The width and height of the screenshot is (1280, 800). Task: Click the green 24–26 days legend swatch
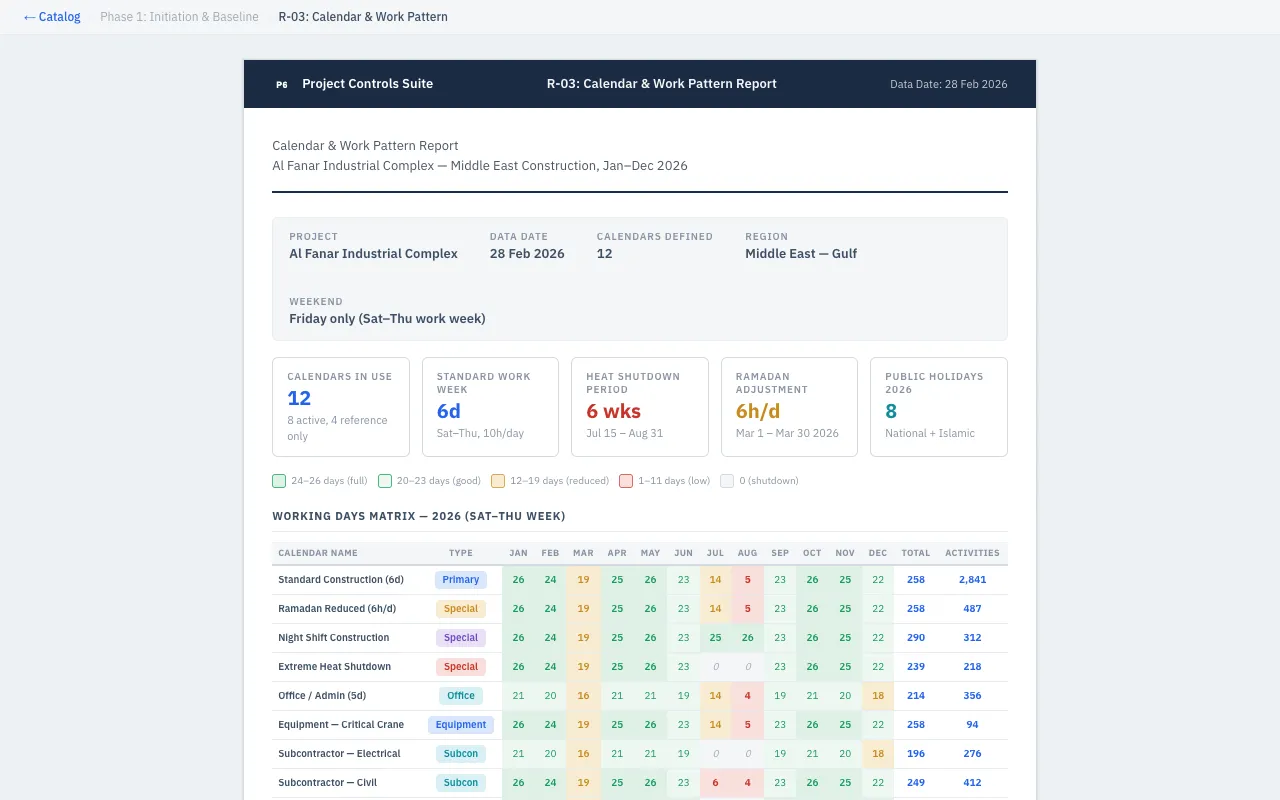(279, 481)
